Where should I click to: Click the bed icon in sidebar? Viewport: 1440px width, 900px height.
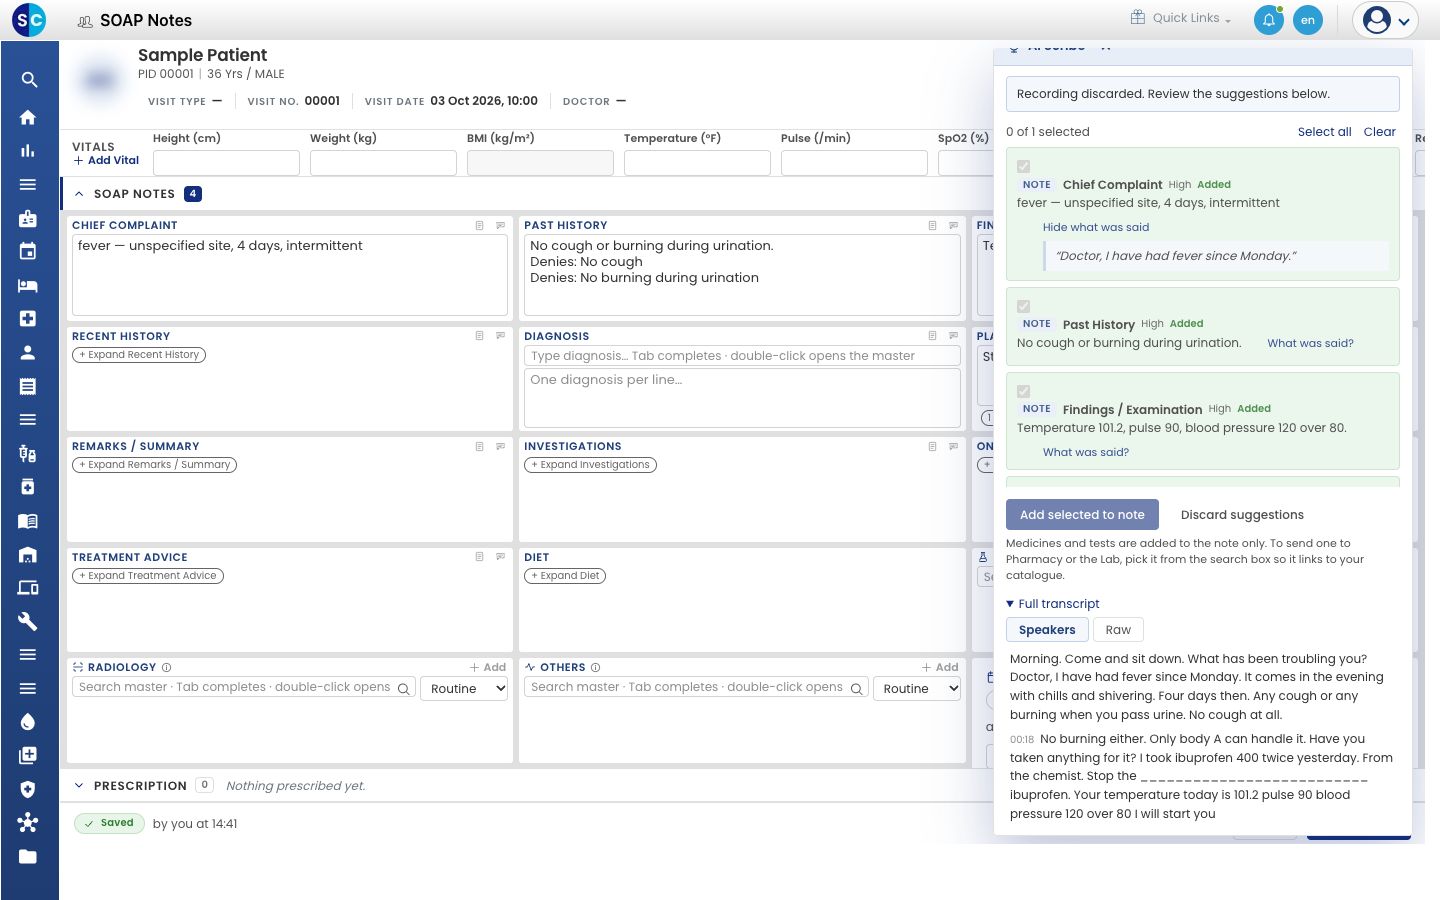28,285
